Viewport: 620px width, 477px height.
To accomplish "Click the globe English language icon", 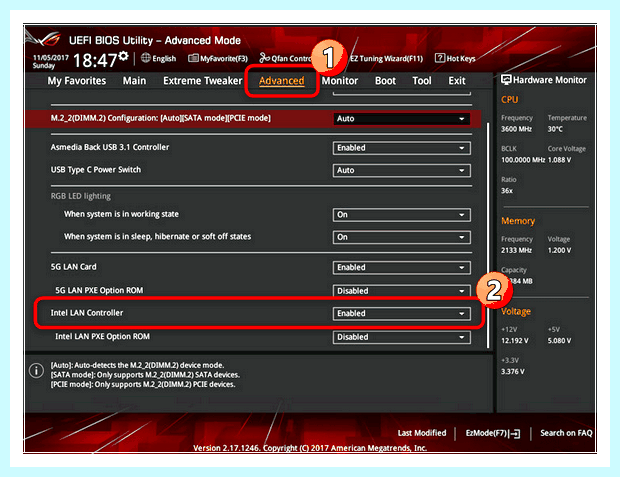I will click(x=146, y=58).
